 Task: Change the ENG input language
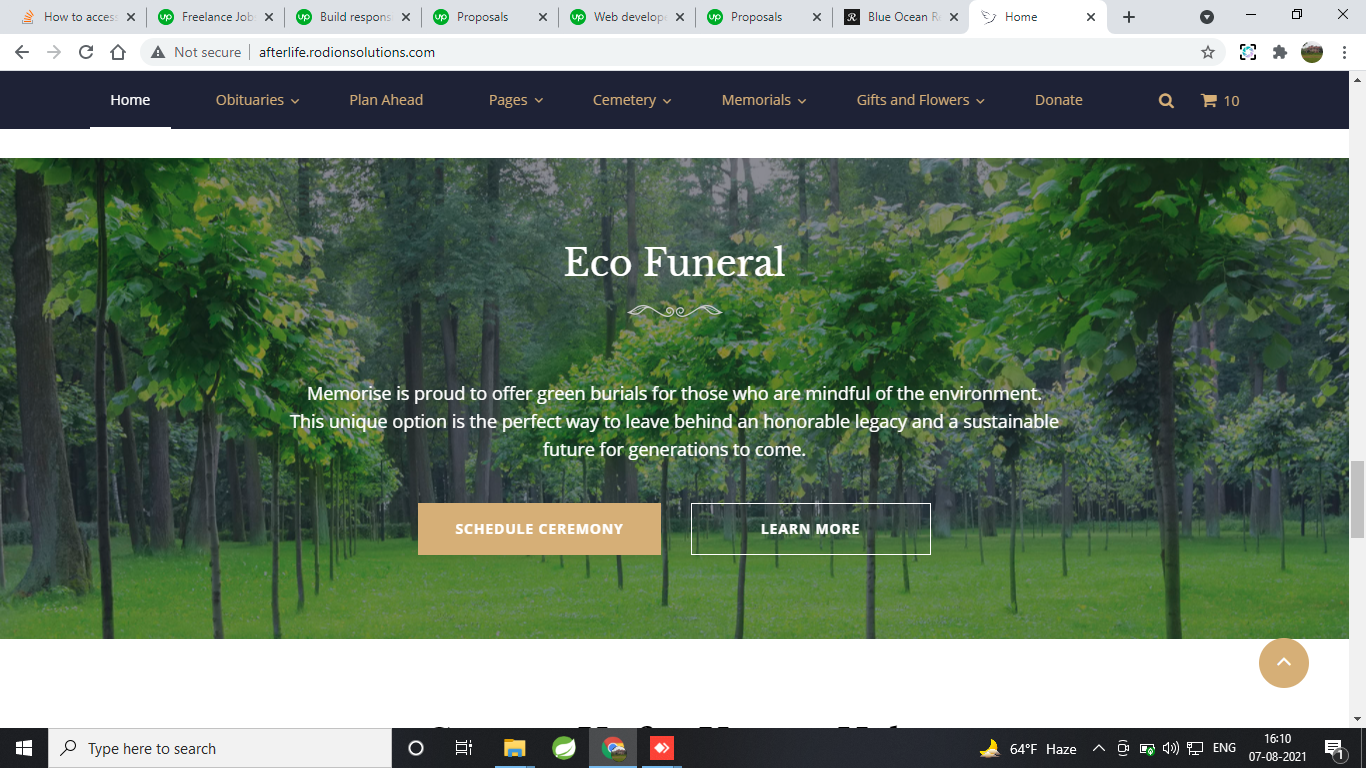(1224, 748)
